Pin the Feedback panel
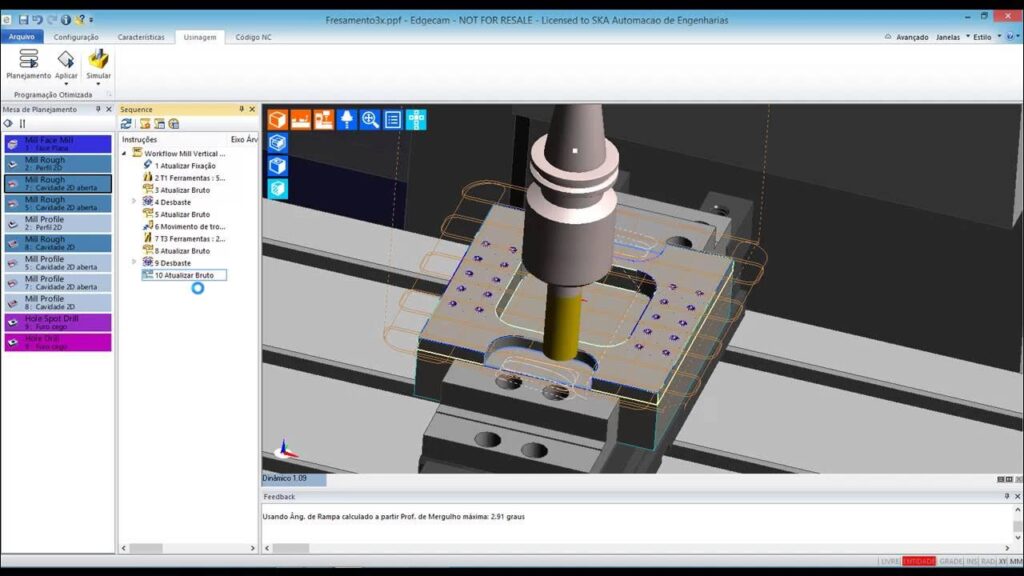The image size is (1024, 576). (x=1006, y=496)
